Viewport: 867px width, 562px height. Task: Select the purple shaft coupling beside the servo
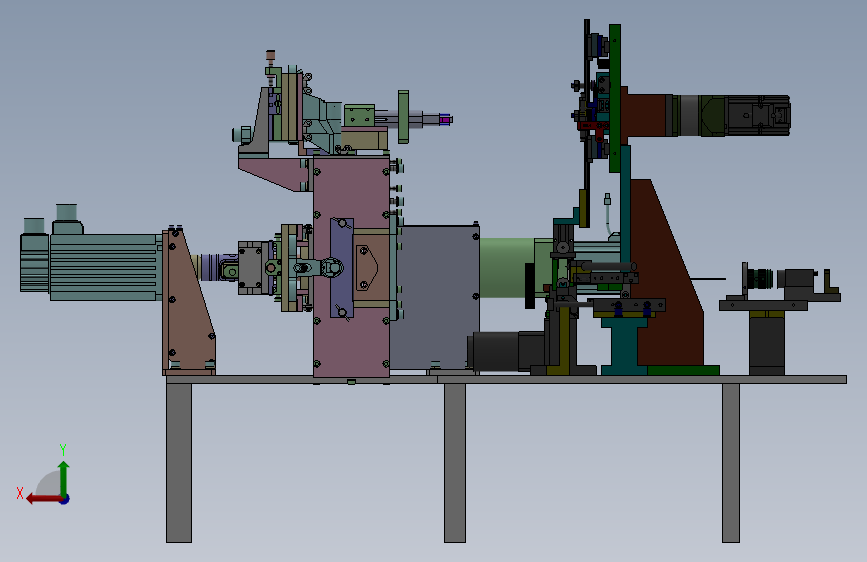click(211, 267)
